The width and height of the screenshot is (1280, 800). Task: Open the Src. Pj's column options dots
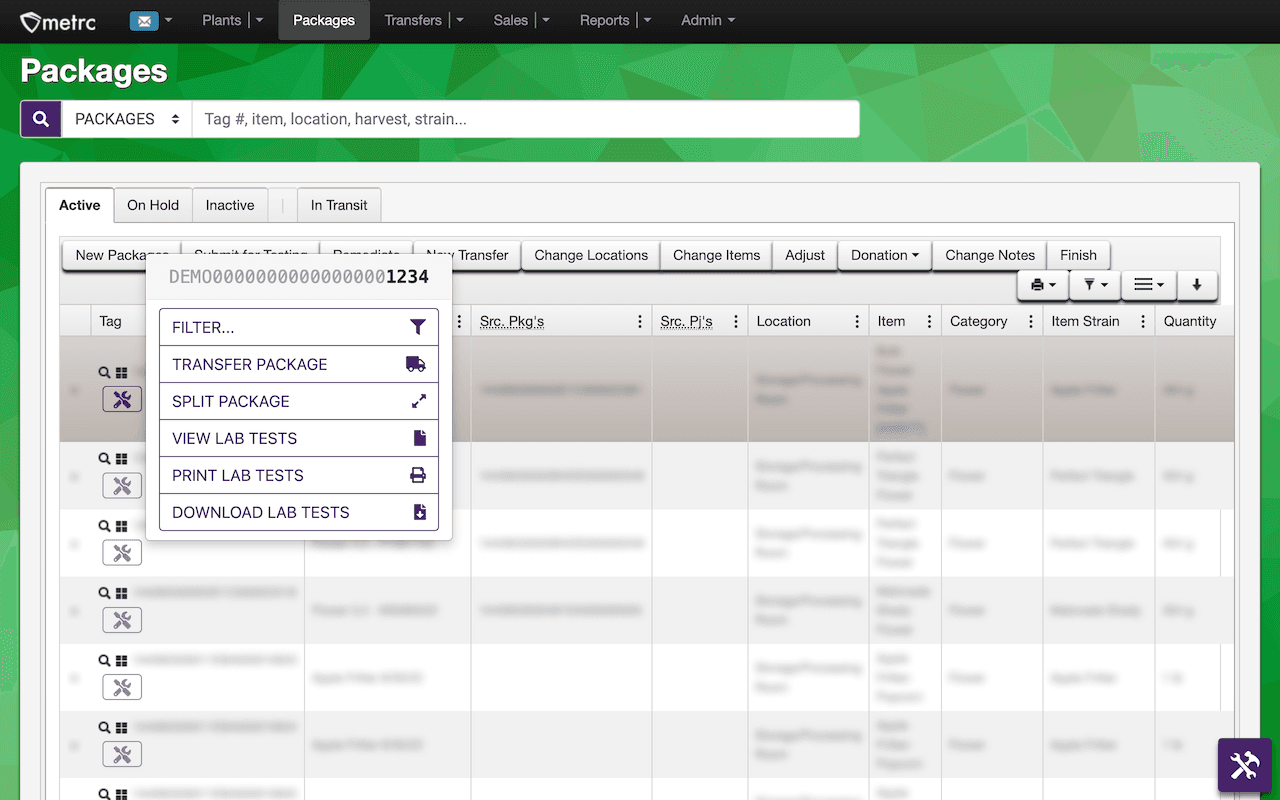(x=736, y=321)
